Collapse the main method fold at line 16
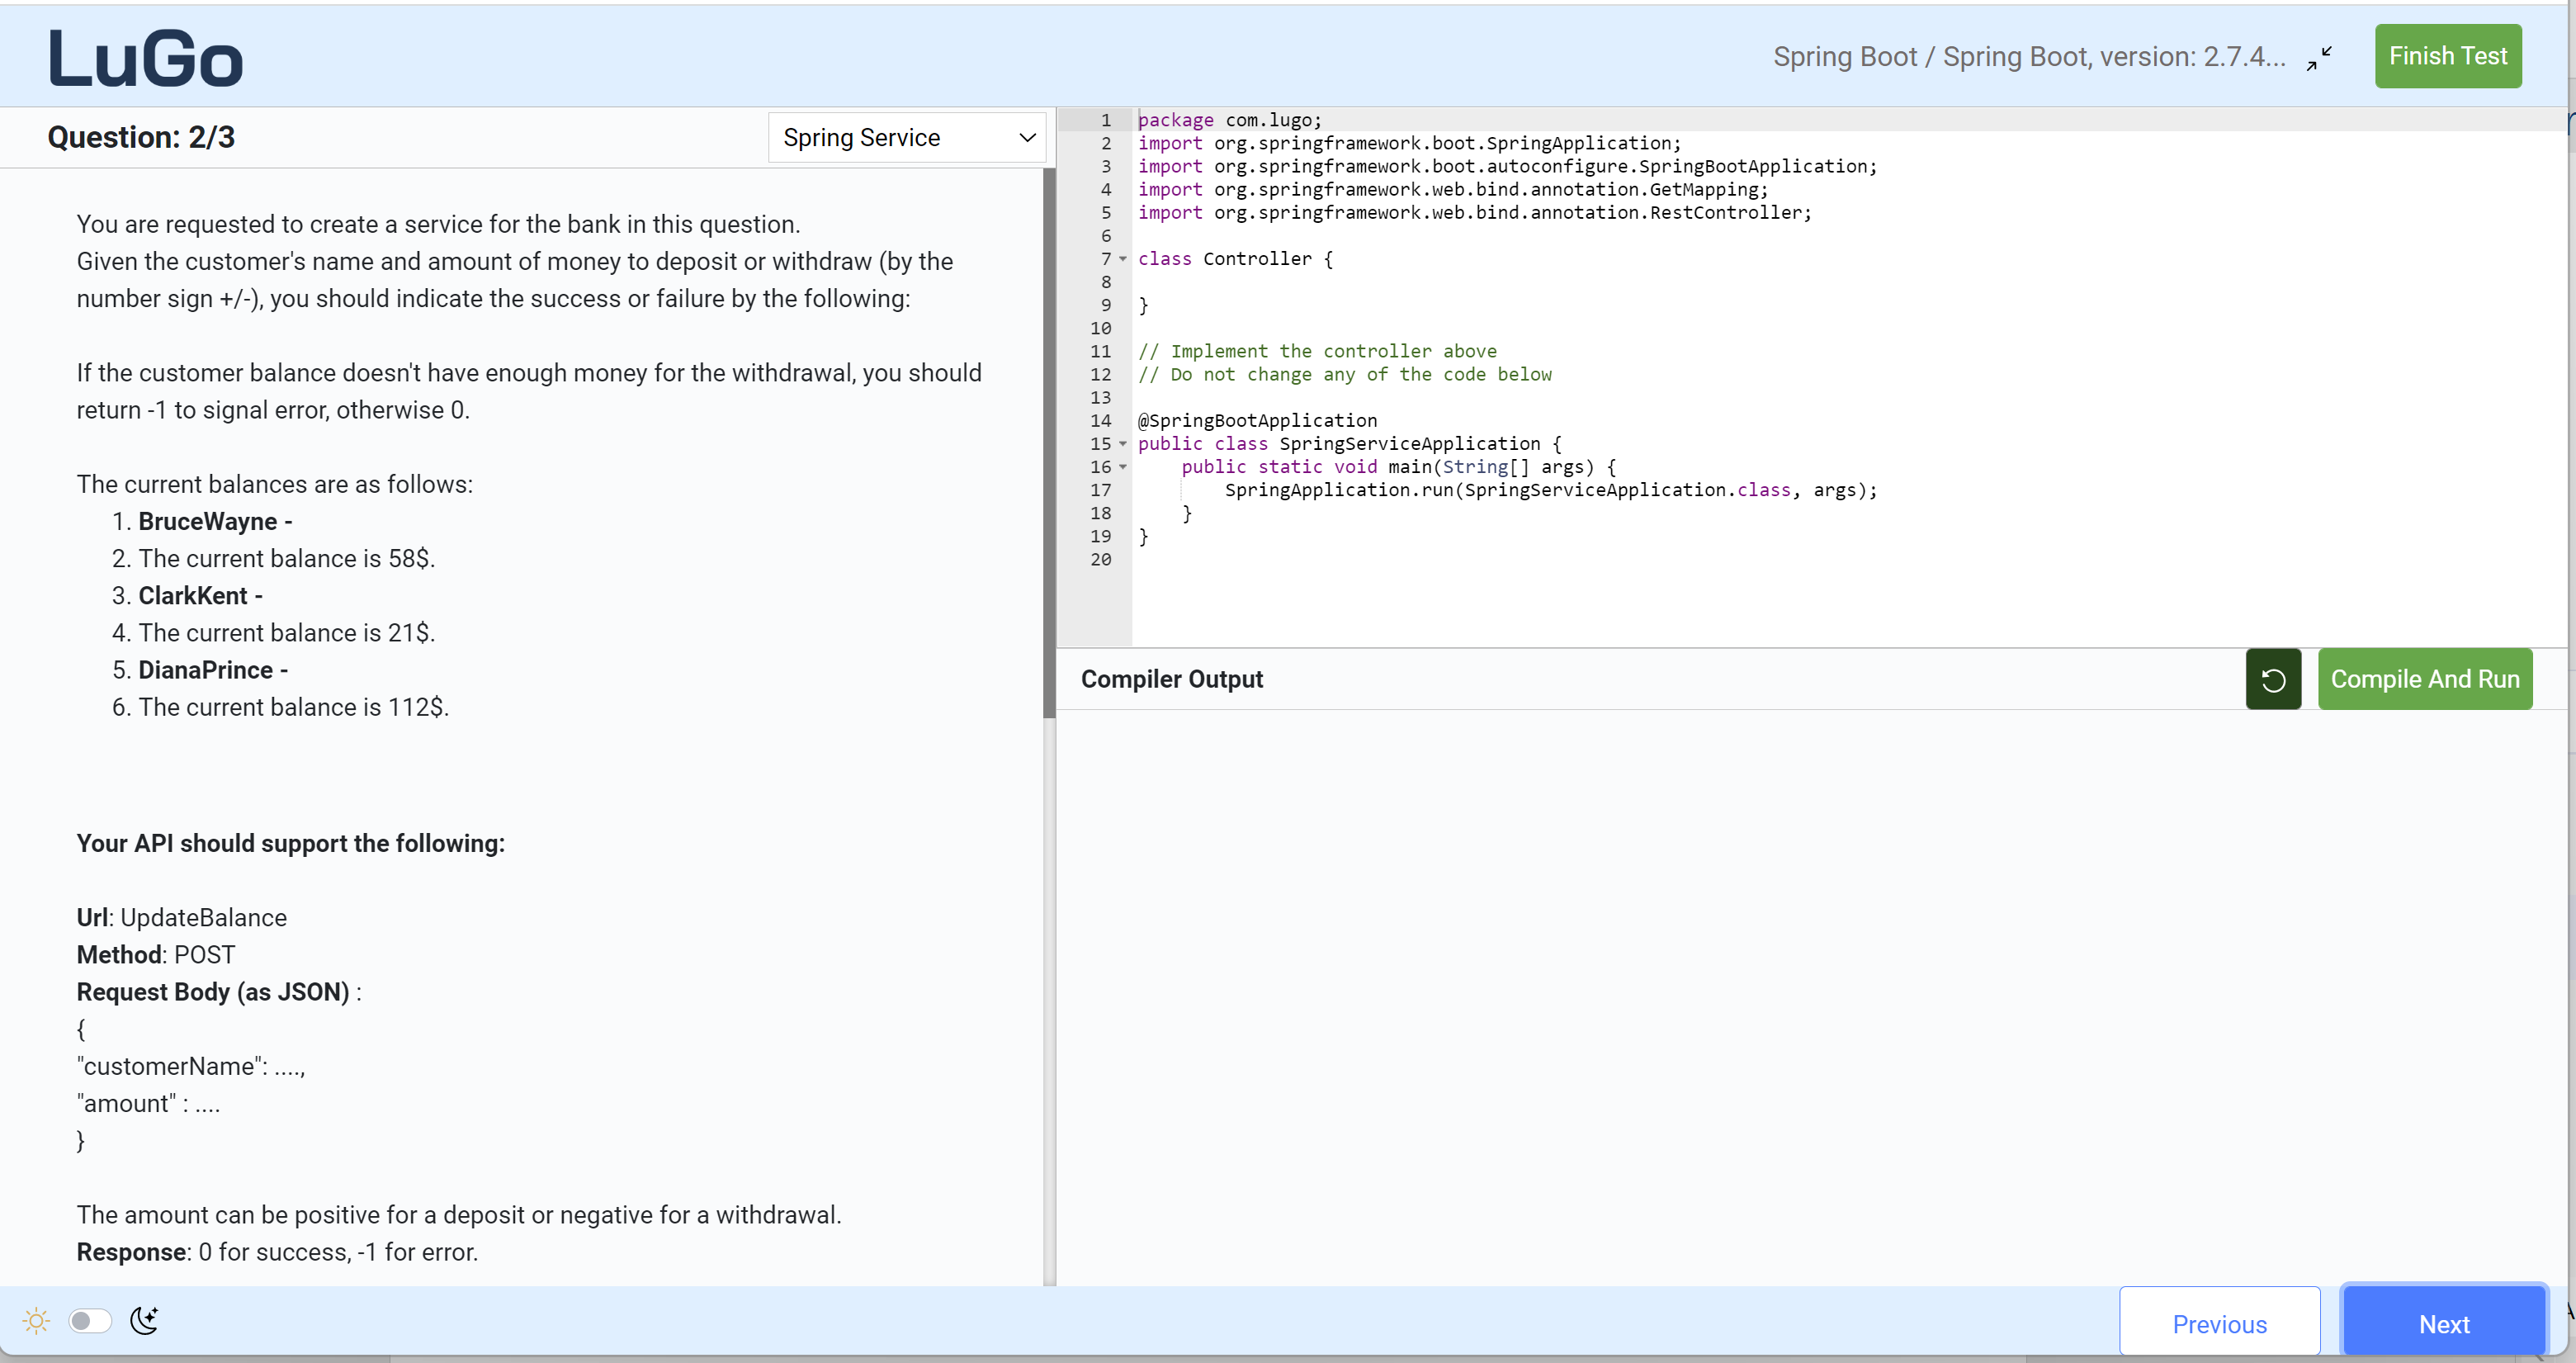Viewport: 2576px width, 1363px height. tap(1122, 467)
